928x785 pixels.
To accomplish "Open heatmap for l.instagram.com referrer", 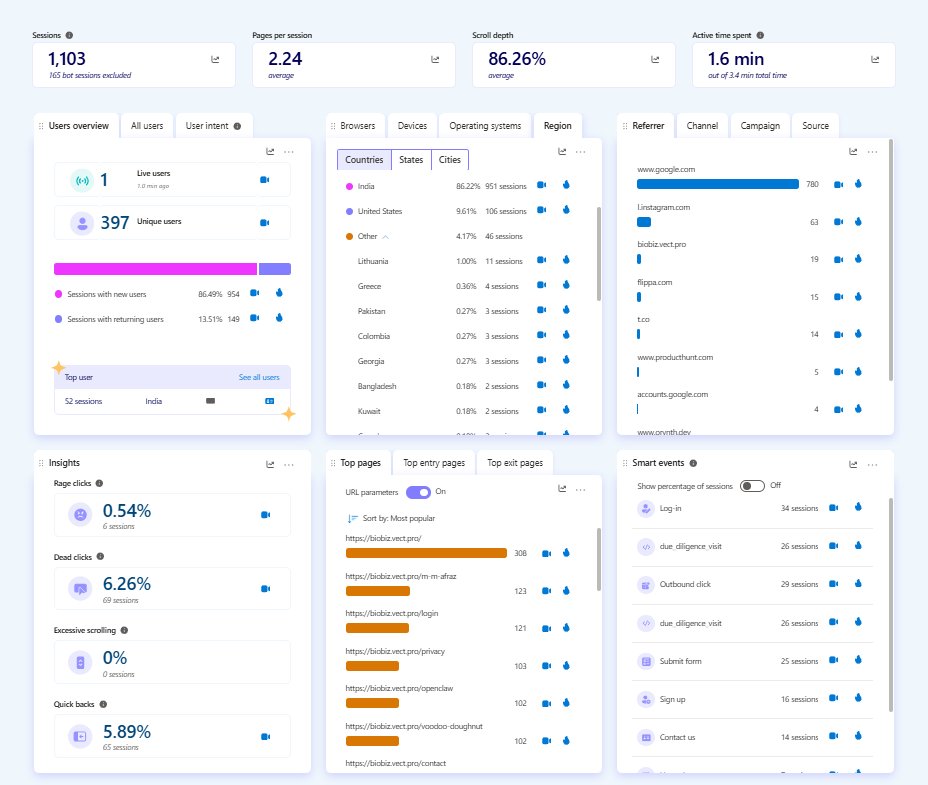I will coord(858,221).
